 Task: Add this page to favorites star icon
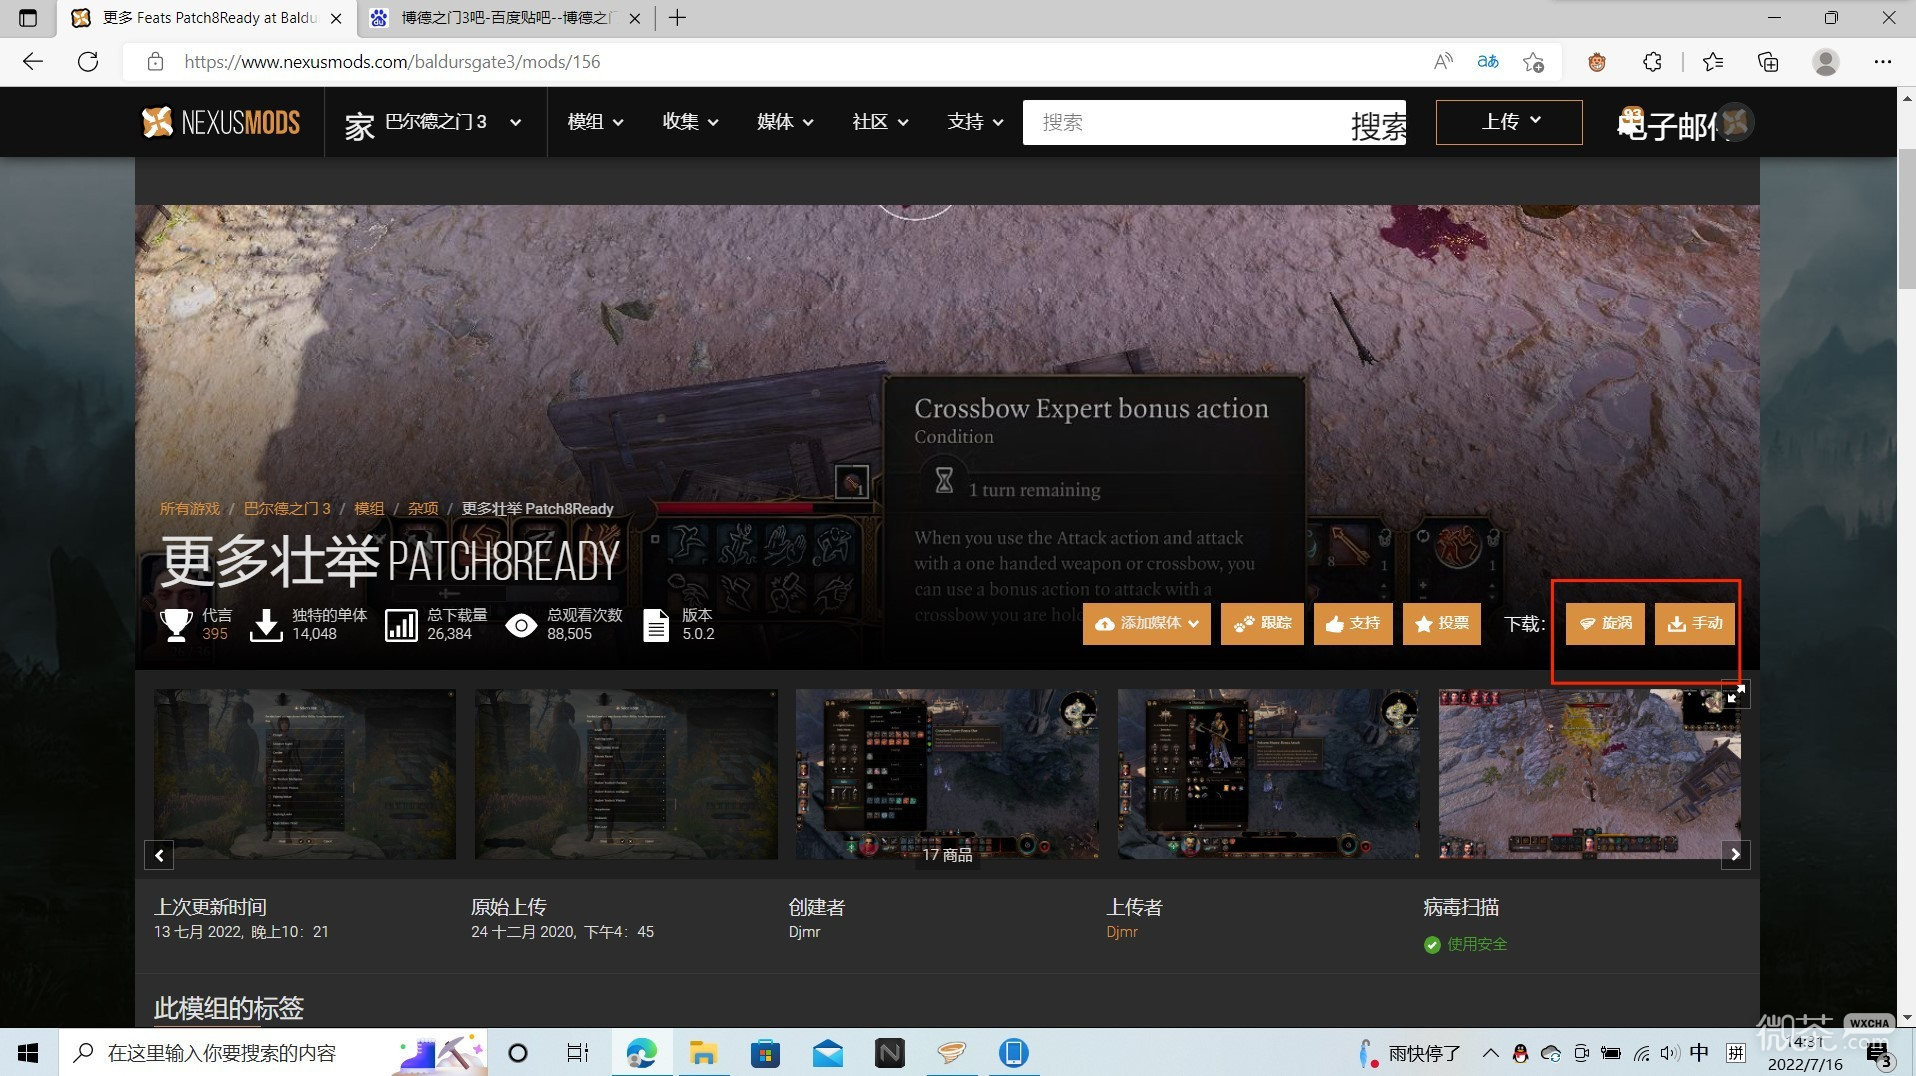point(1533,62)
